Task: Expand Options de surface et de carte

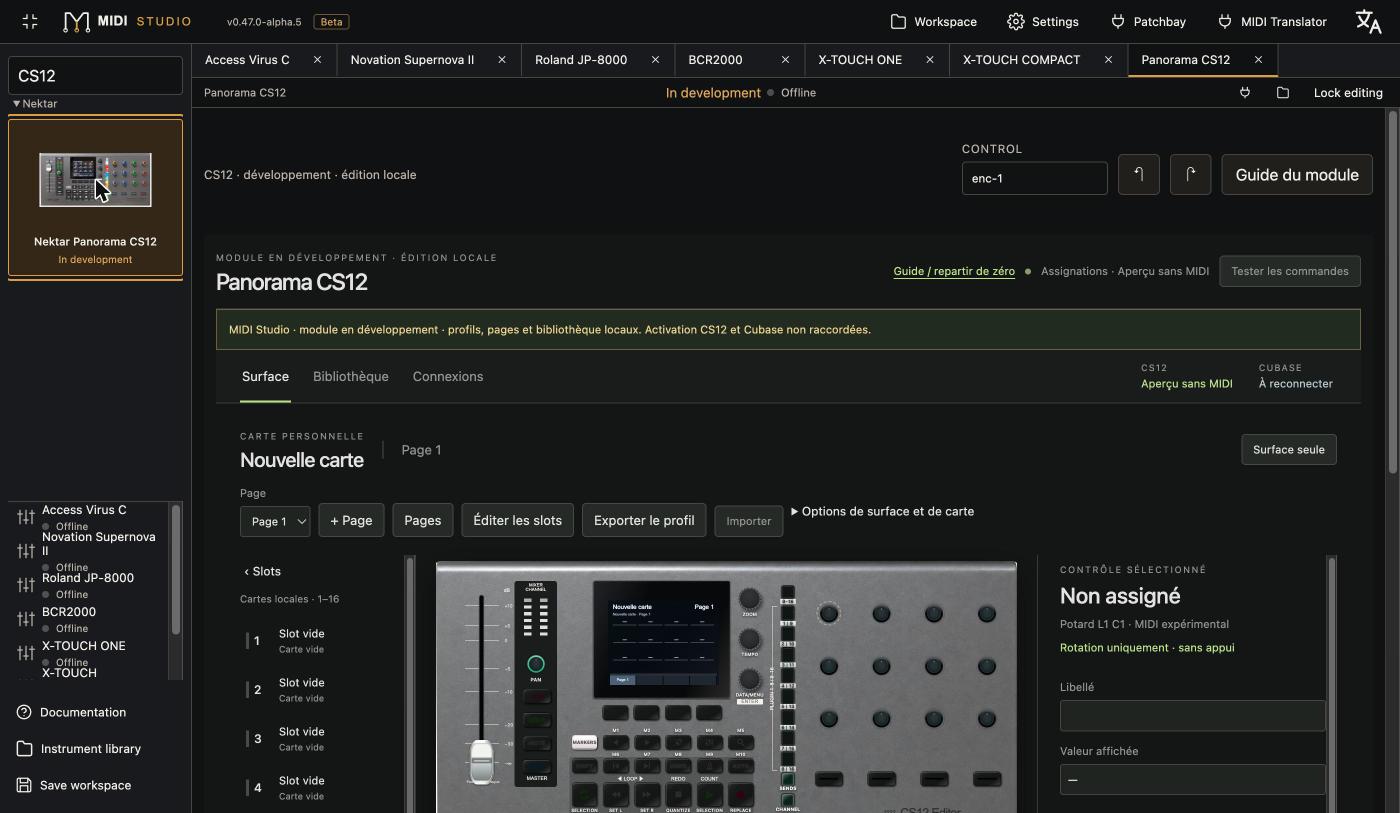Action: 882,511
